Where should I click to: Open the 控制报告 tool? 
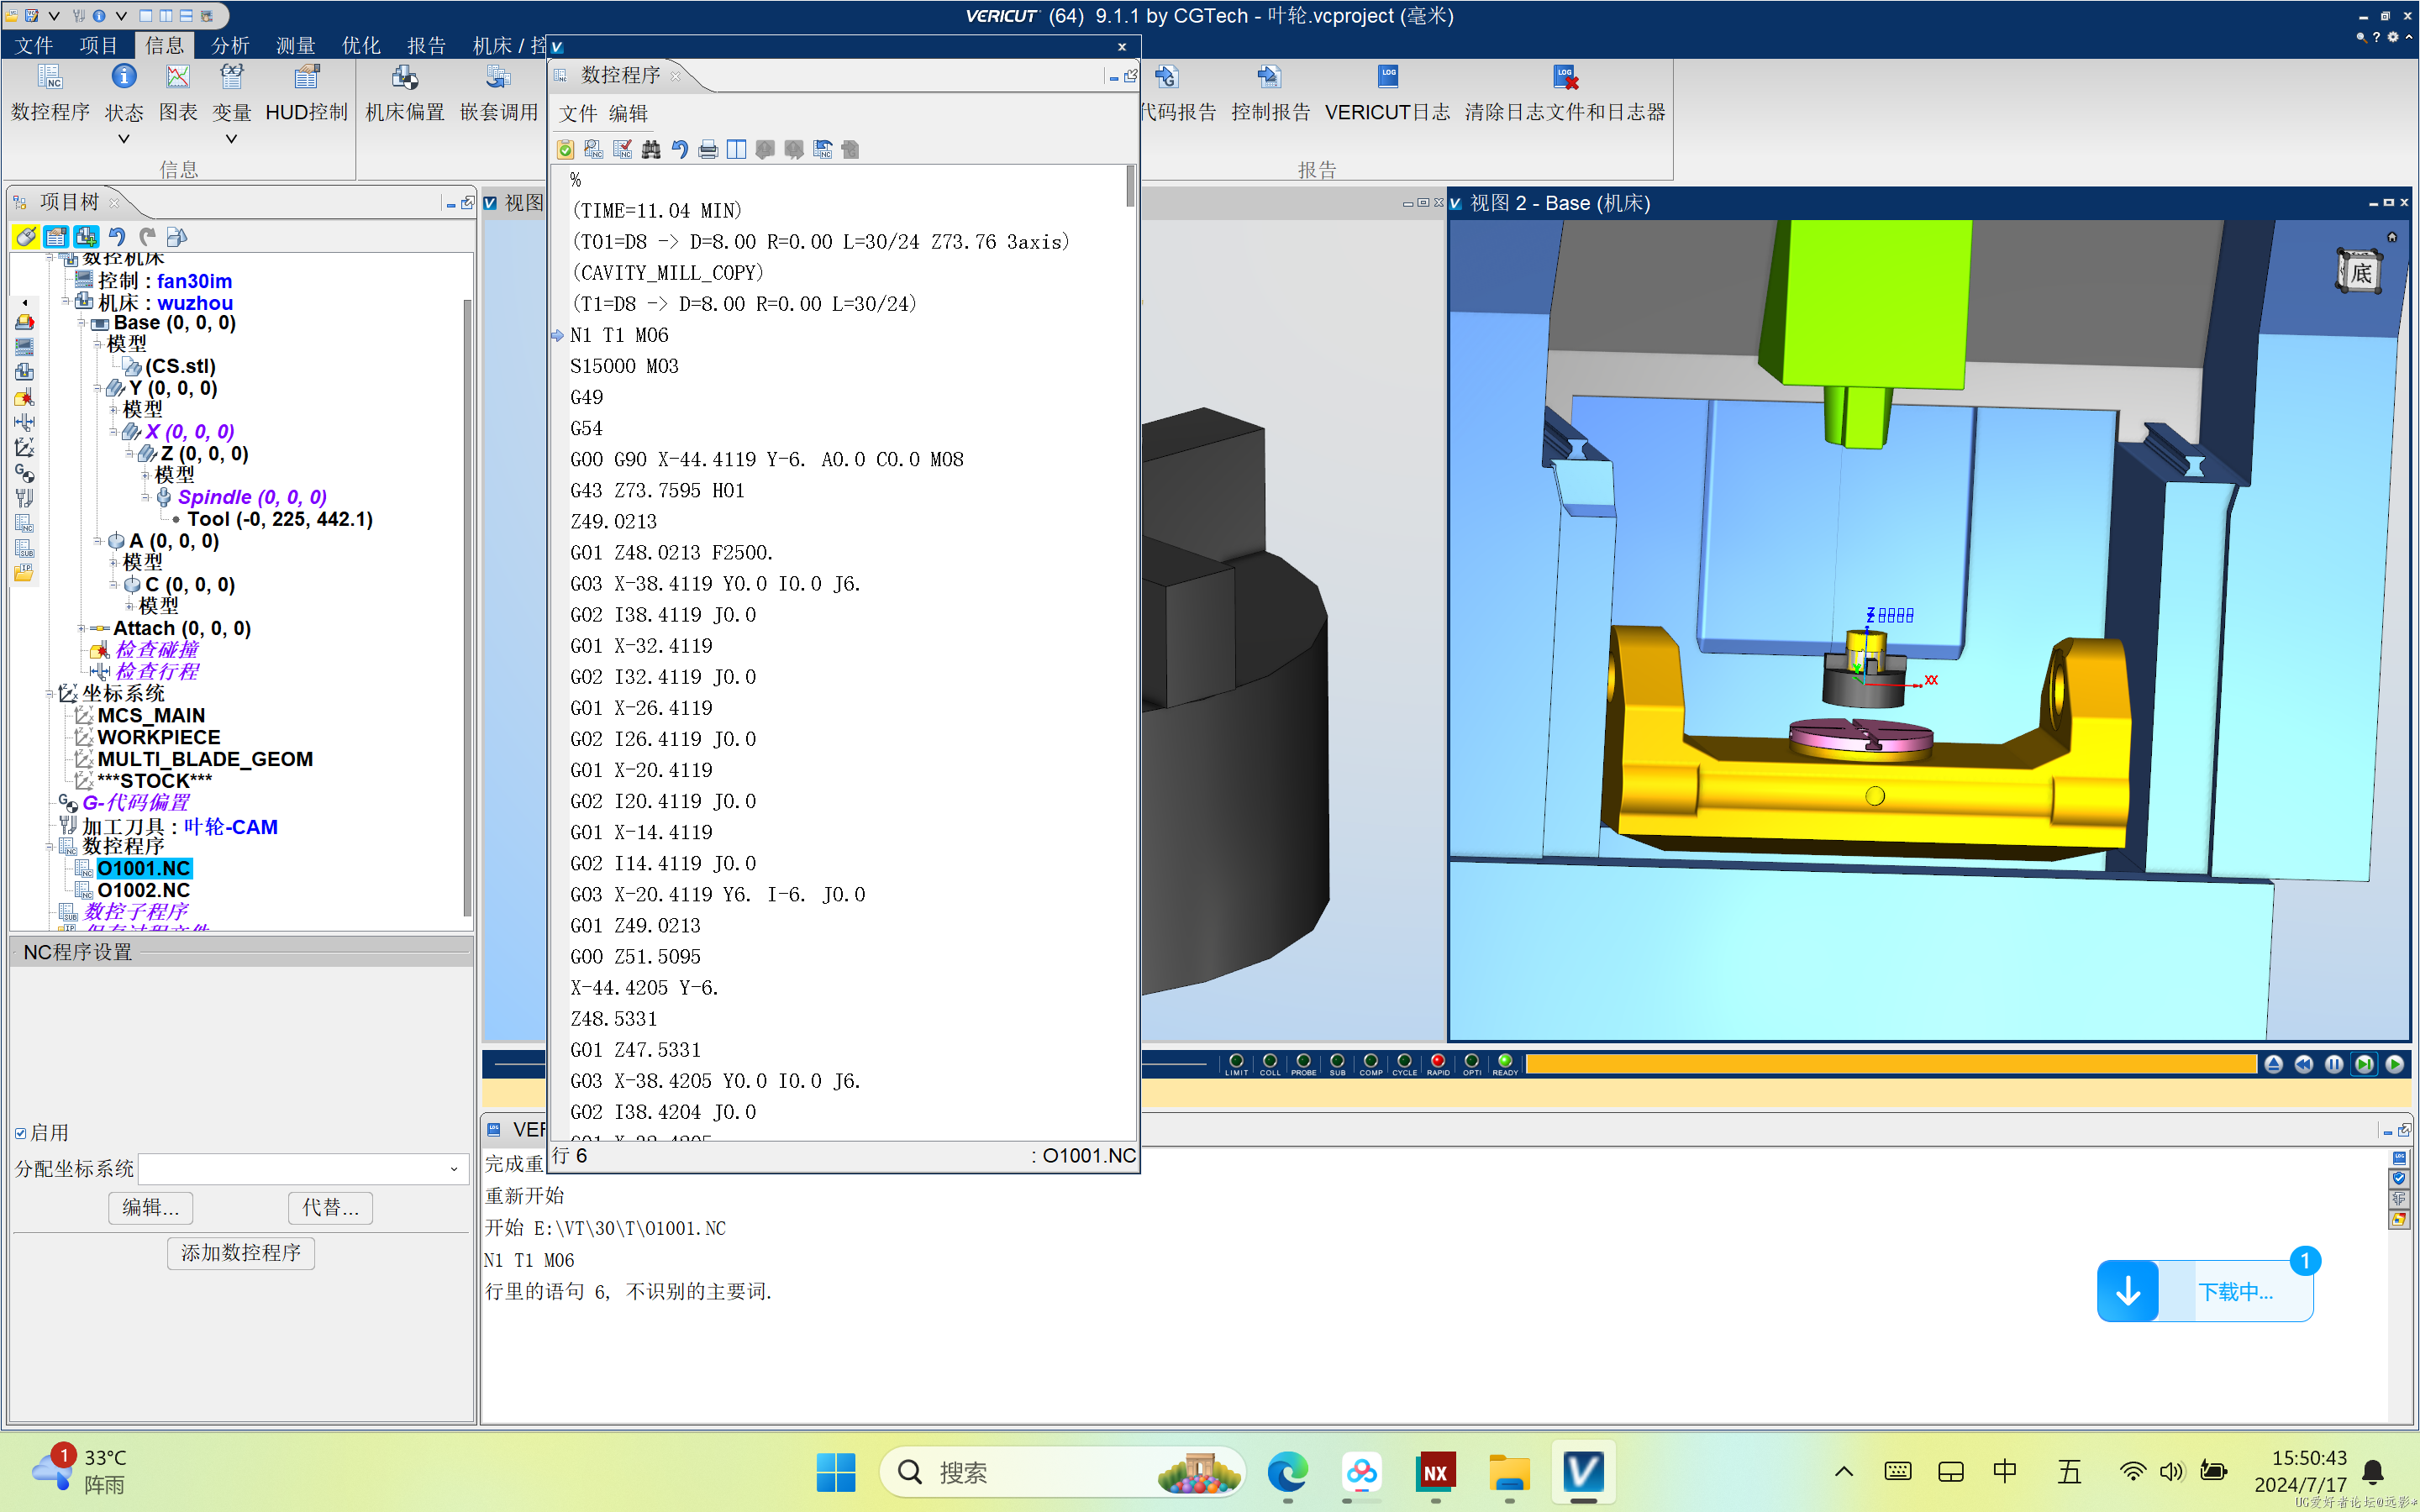(x=1270, y=93)
